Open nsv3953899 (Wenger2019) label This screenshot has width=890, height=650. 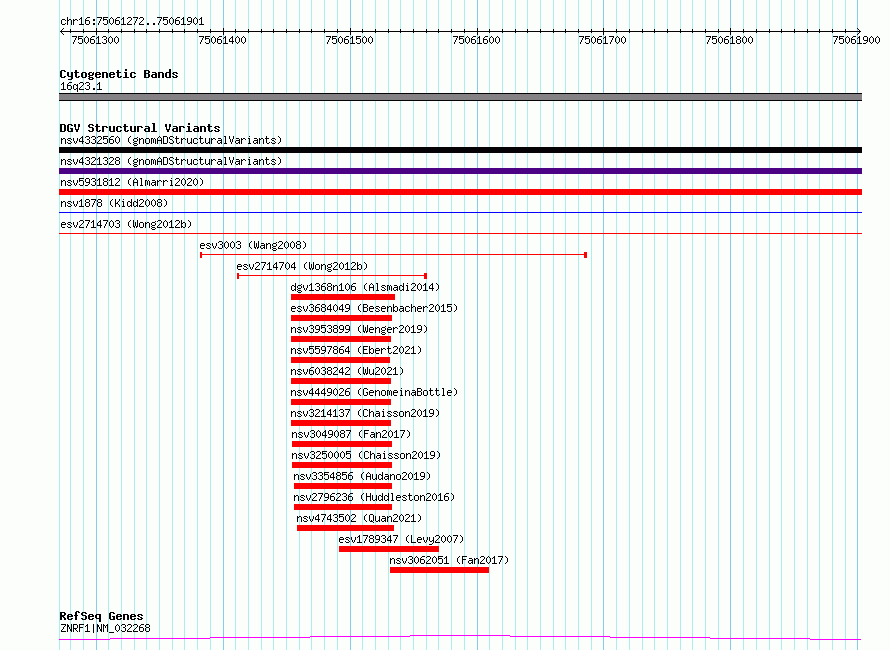(359, 329)
